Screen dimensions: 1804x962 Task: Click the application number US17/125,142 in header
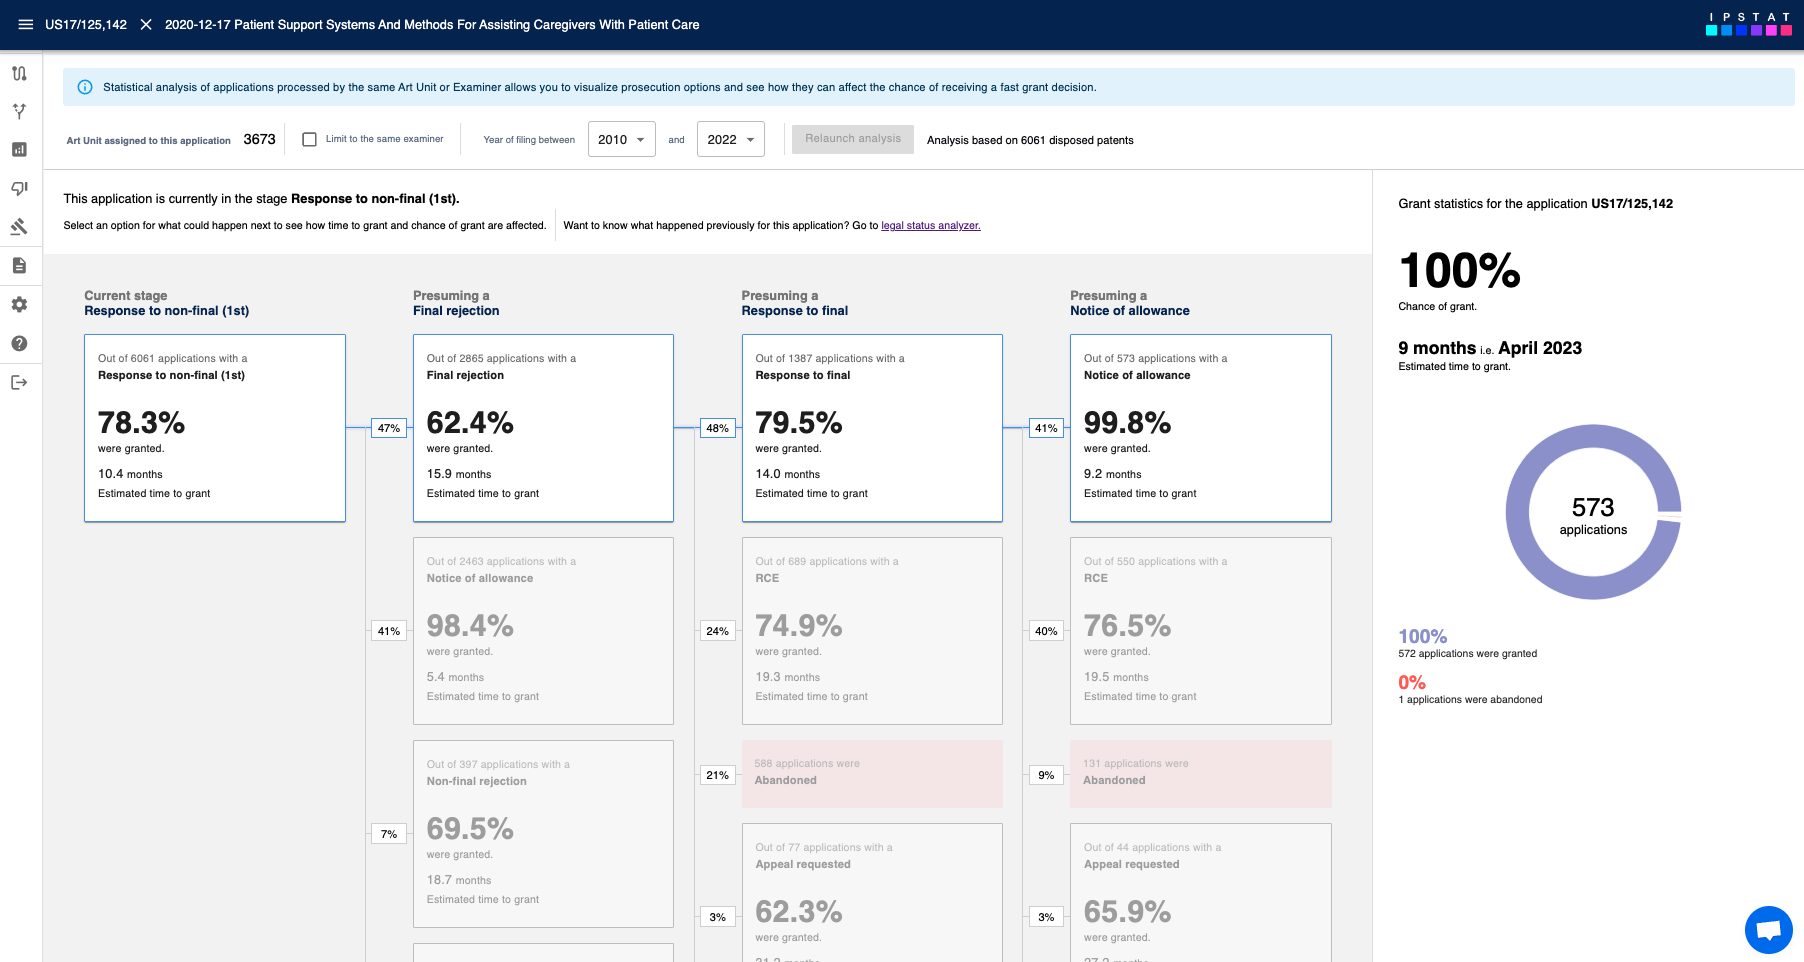click(x=86, y=25)
